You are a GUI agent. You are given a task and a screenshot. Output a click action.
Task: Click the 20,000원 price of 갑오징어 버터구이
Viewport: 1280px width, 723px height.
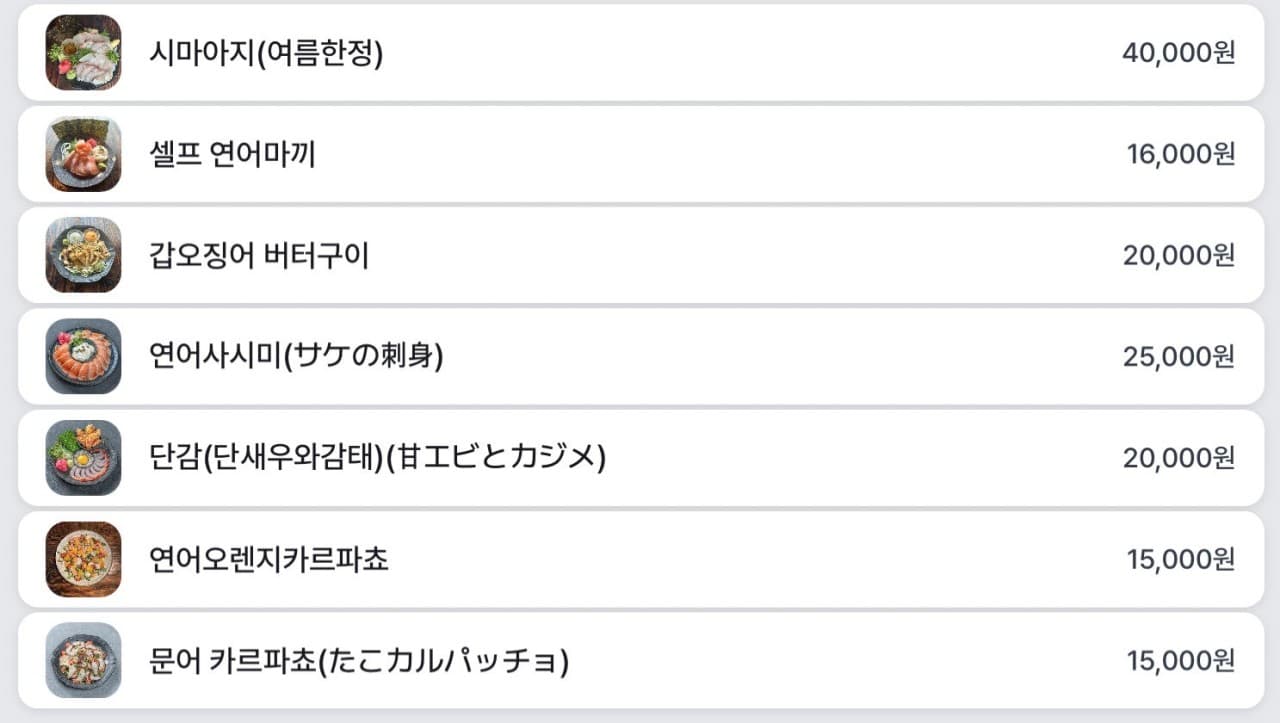[1179, 255]
